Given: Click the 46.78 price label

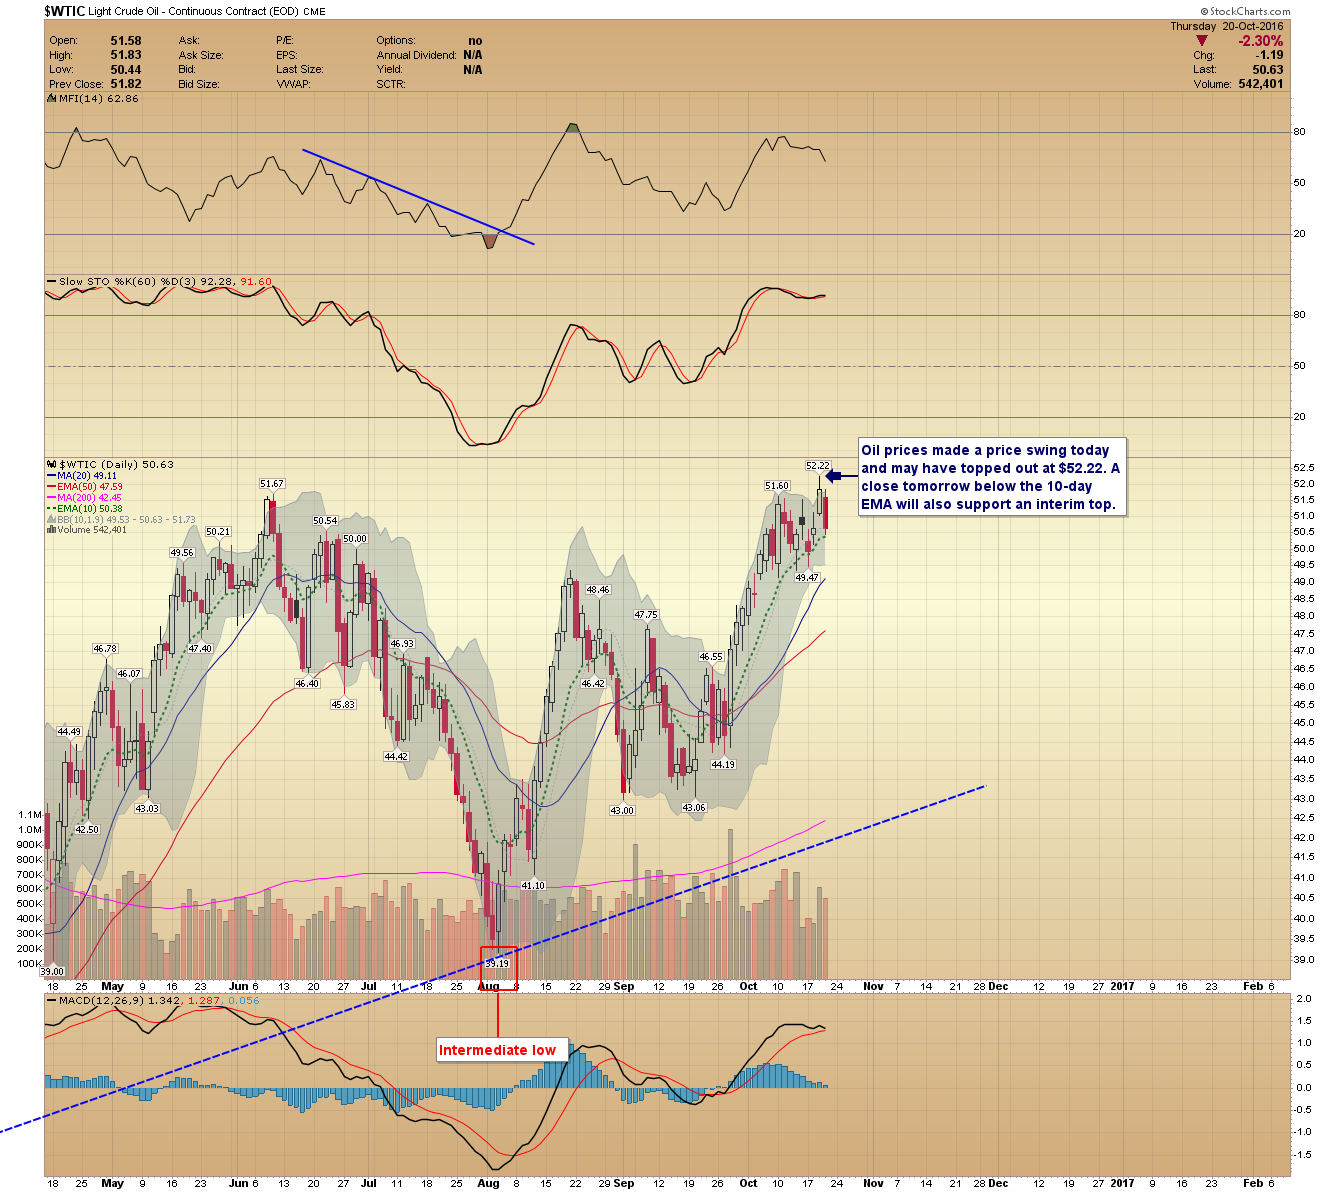Looking at the screenshot, I should (x=105, y=649).
